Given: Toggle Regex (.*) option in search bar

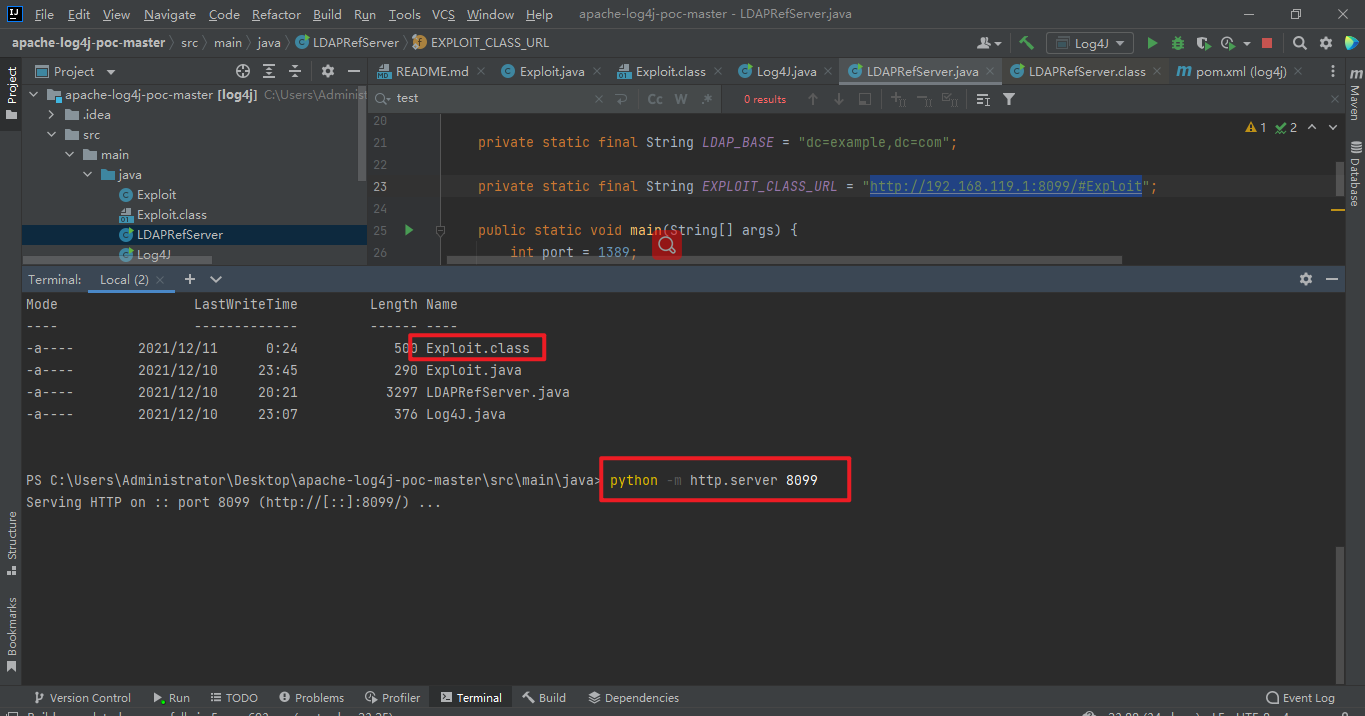Looking at the screenshot, I should 707,99.
